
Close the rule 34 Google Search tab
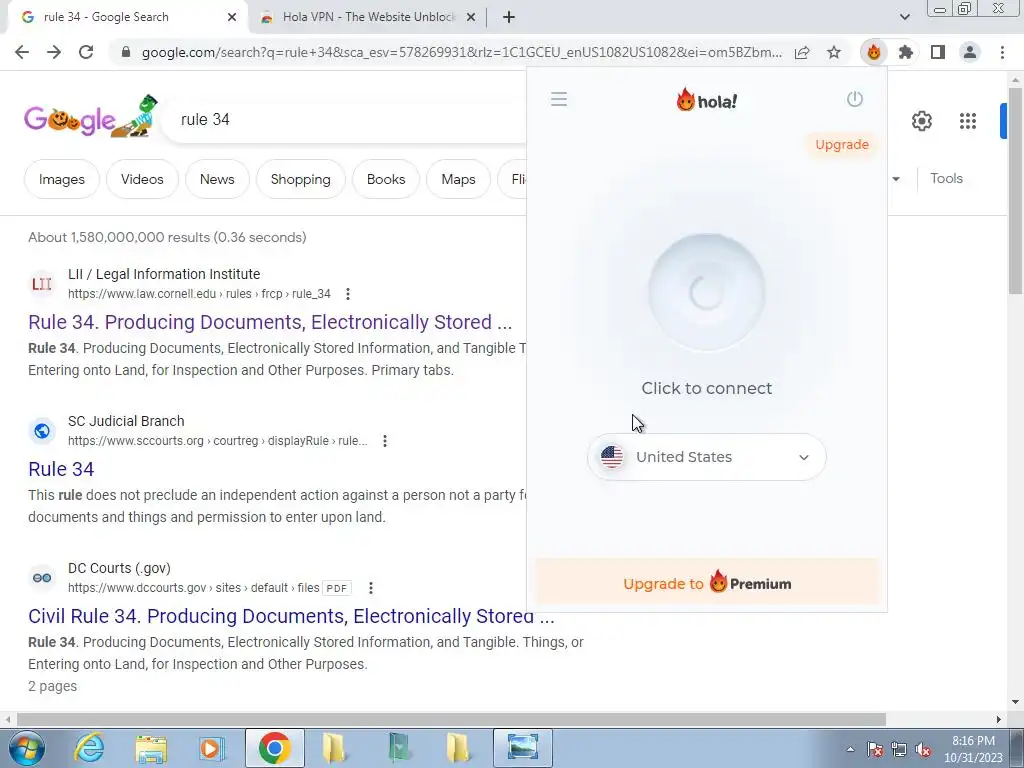(x=232, y=17)
